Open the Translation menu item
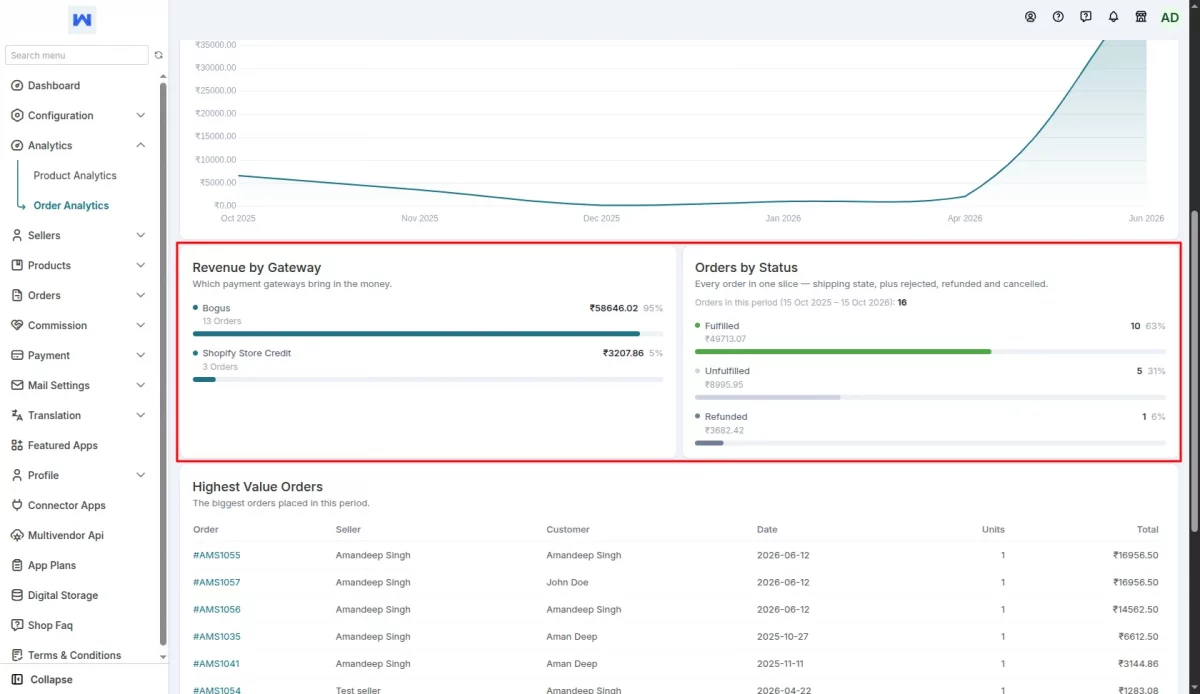 (x=80, y=416)
